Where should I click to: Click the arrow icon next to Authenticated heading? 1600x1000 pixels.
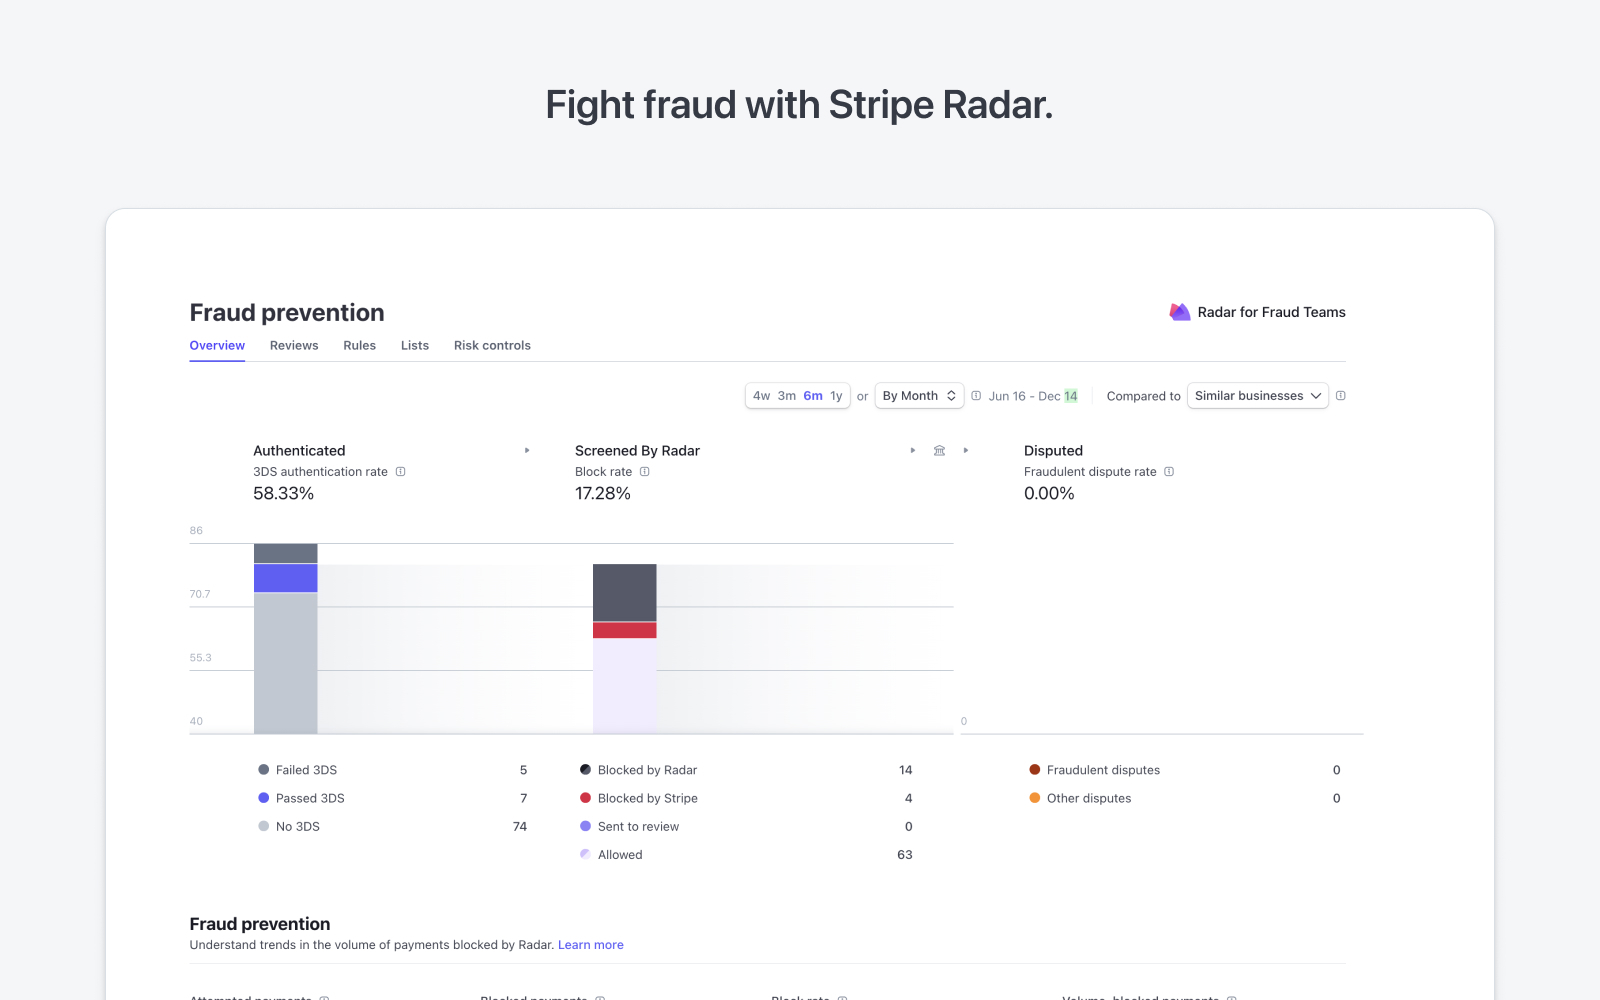coord(527,450)
